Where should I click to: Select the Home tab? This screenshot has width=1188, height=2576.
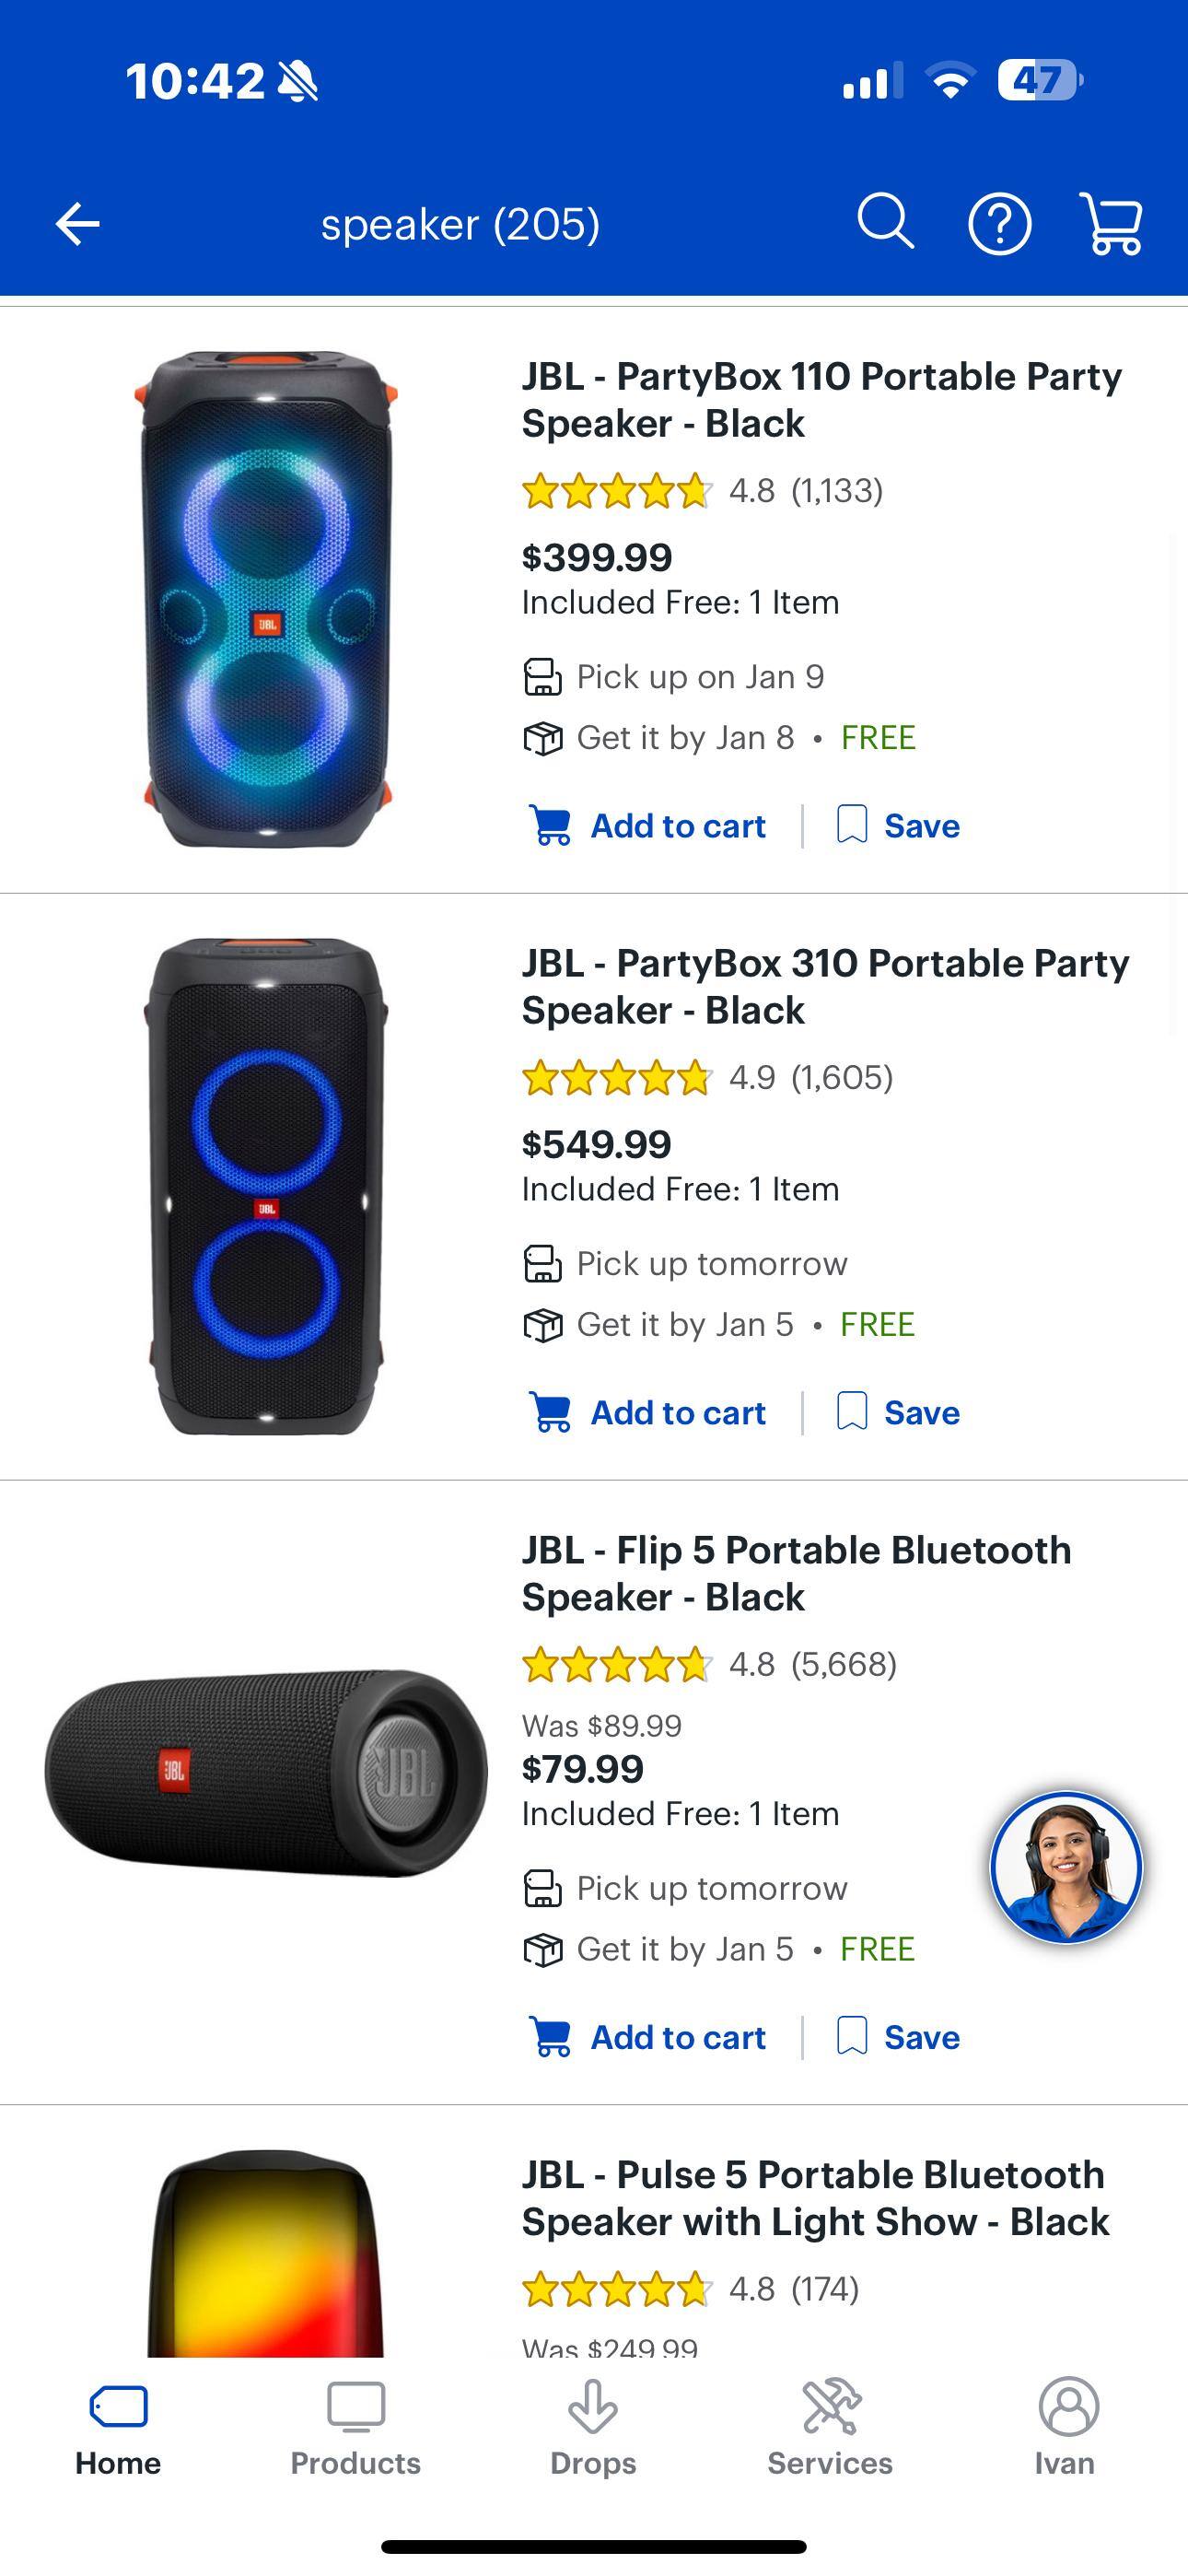118,2427
